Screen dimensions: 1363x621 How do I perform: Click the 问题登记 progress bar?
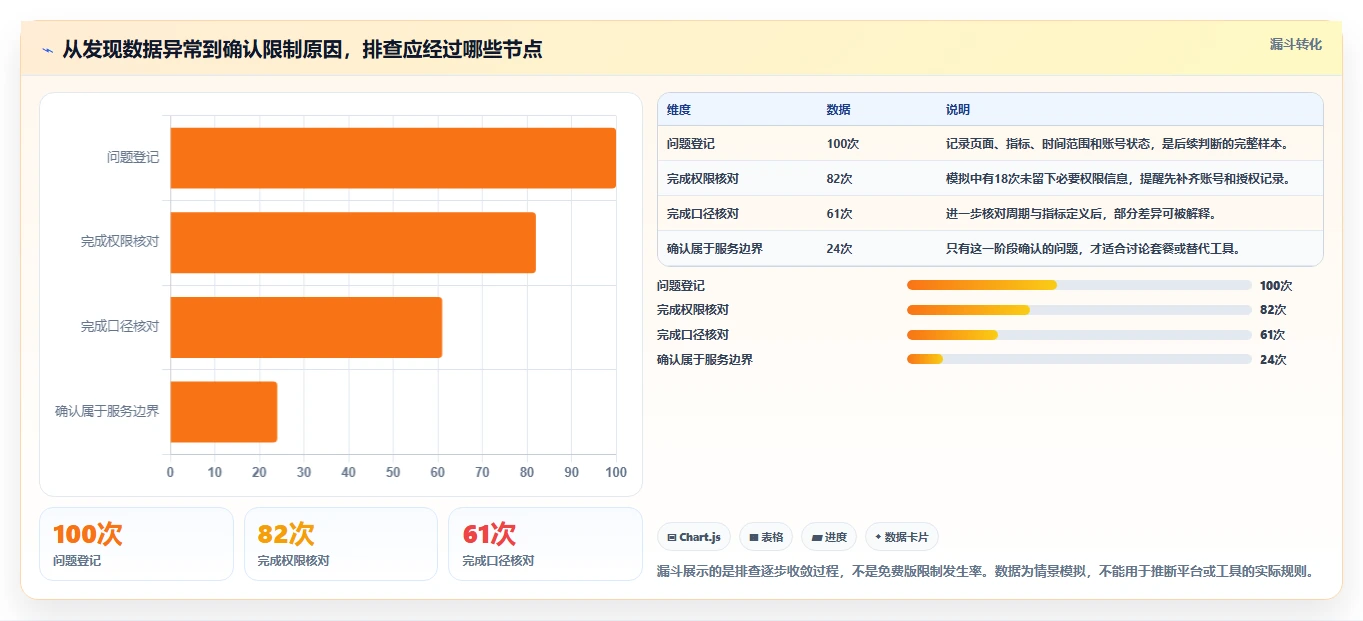(1079, 285)
